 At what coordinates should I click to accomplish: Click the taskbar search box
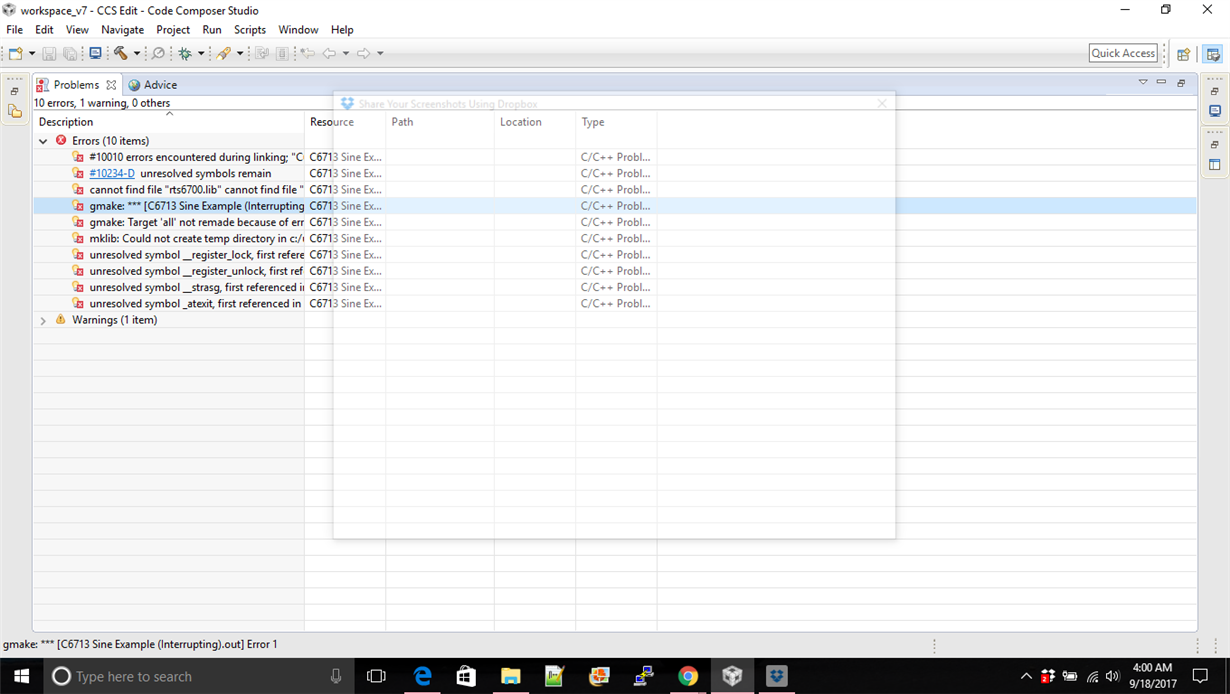[x=198, y=676]
